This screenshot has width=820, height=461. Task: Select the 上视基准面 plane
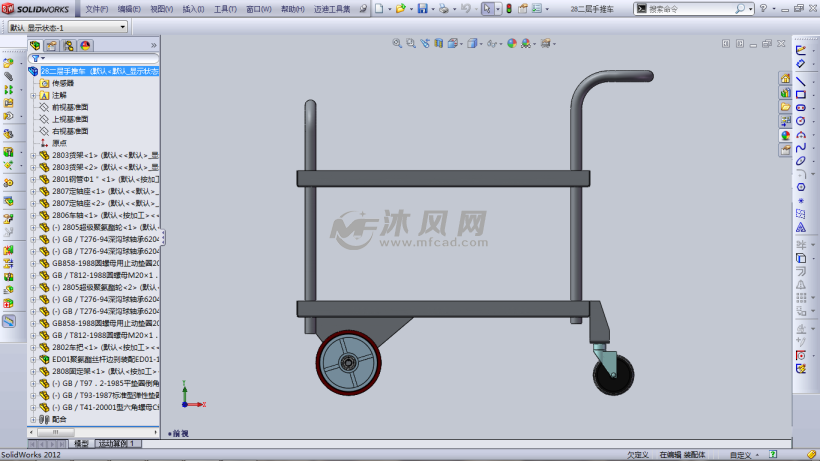click(70, 119)
